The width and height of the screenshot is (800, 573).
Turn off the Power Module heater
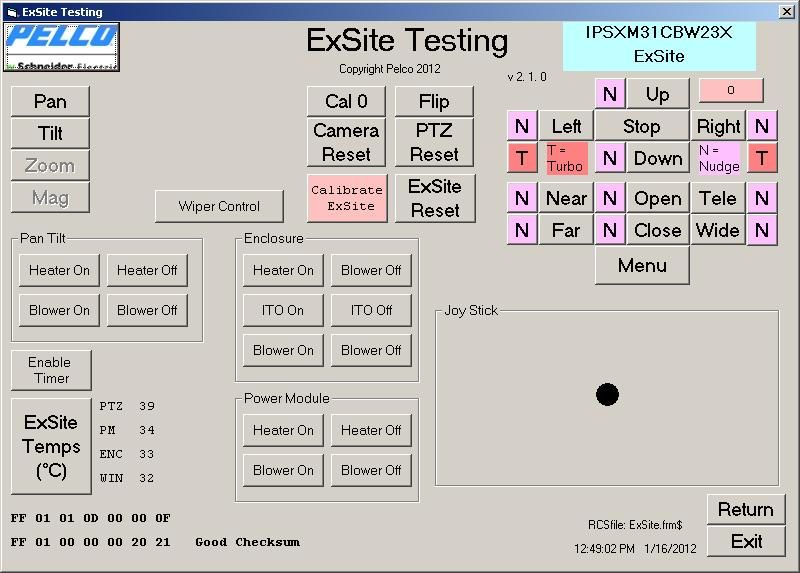pos(371,430)
